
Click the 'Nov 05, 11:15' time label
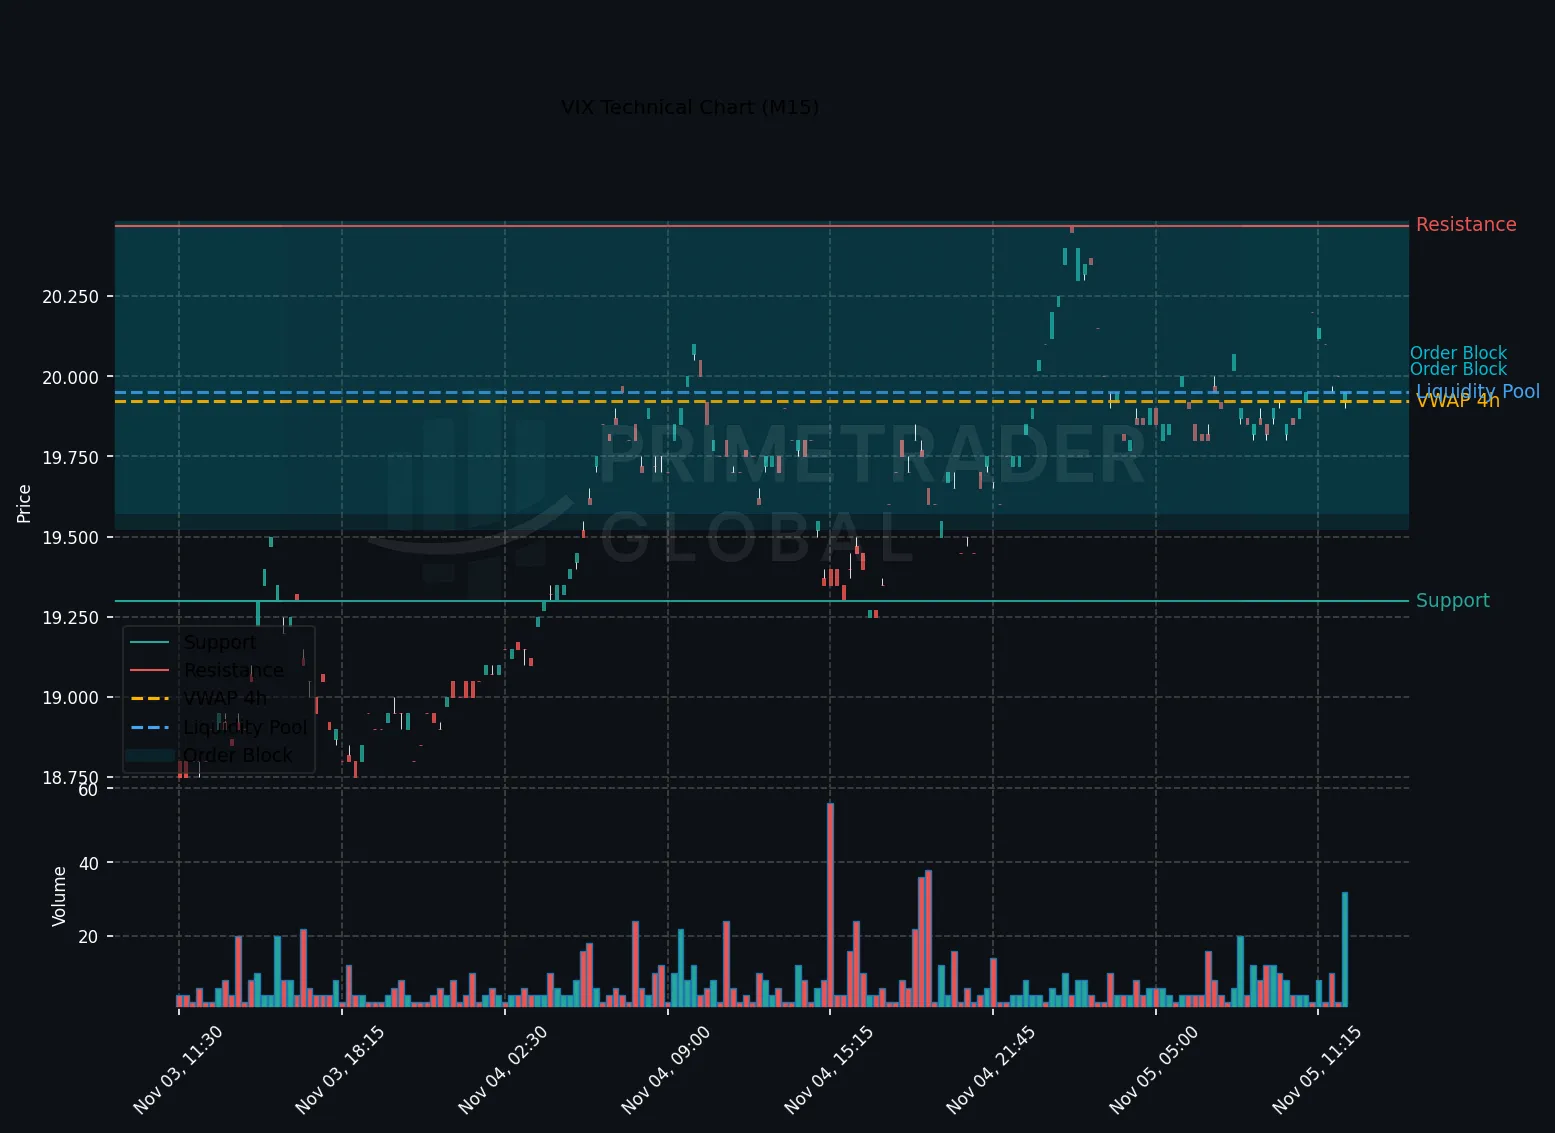click(1317, 1069)
